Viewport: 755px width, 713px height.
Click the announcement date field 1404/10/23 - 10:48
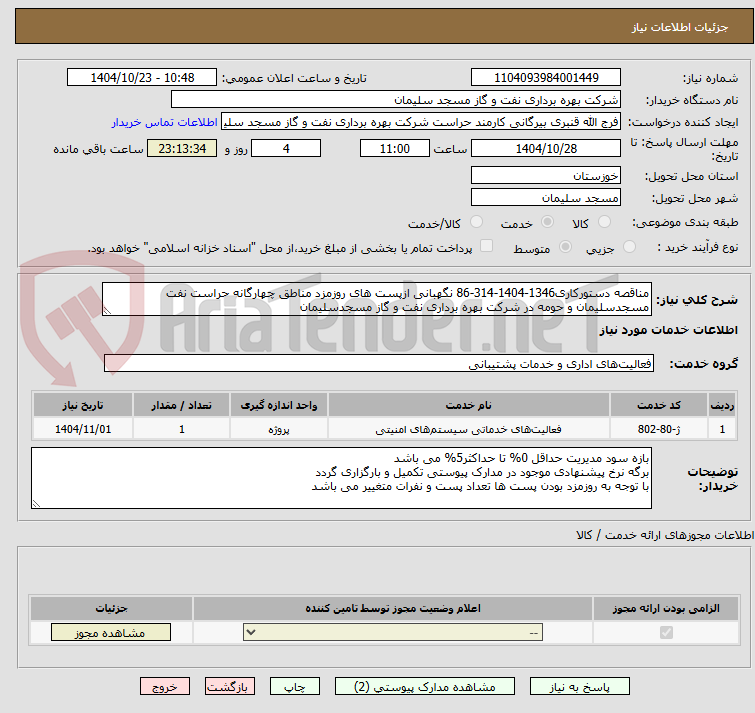(x=142, y=78)
